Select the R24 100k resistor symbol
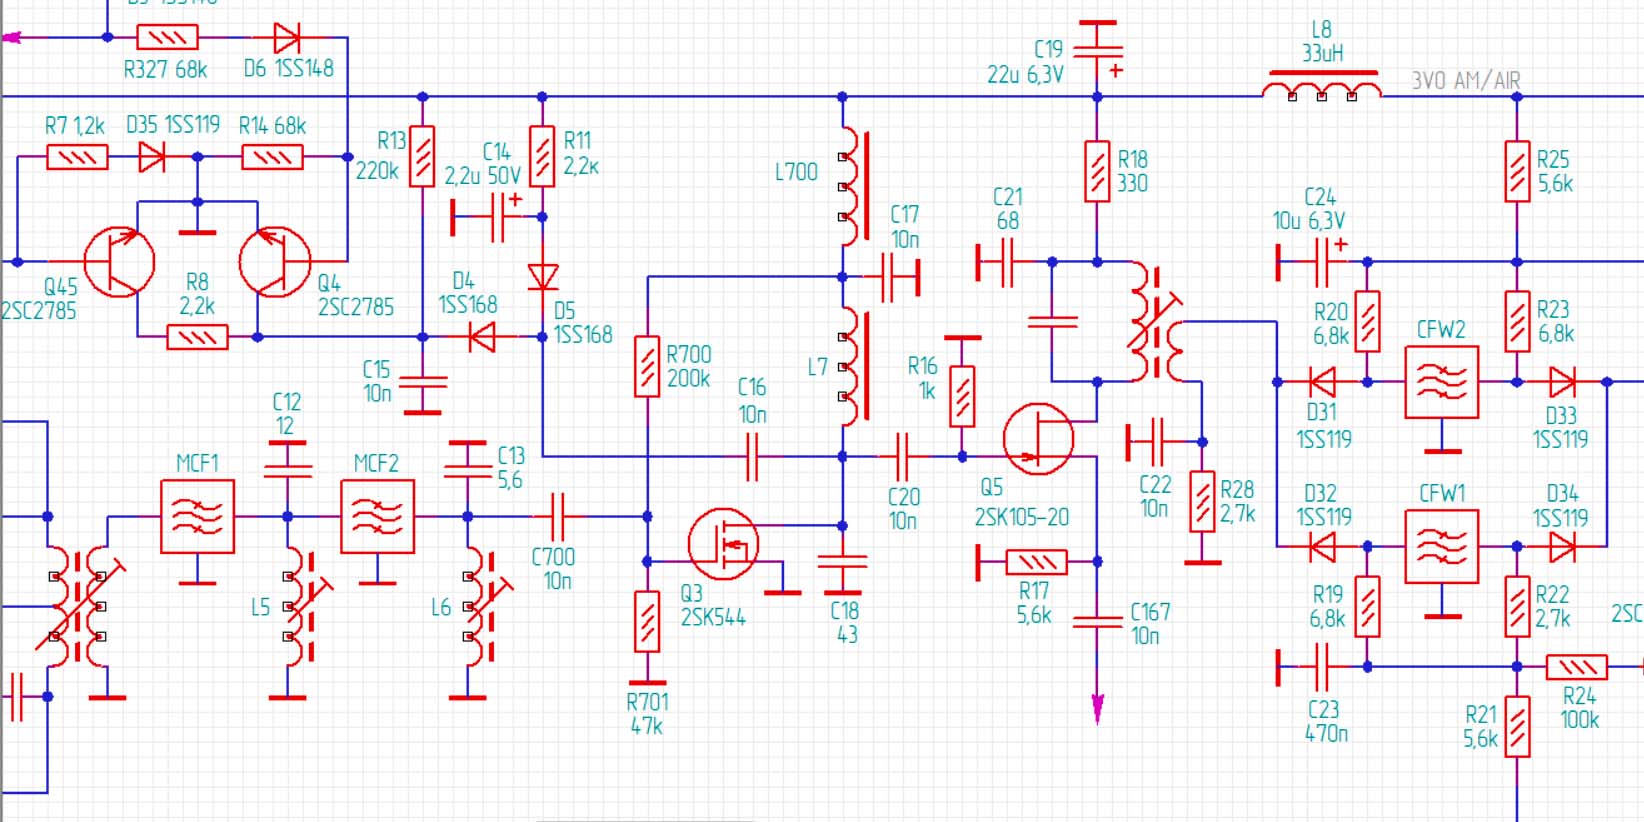Image resolution: width=1644 pixels, height=822 pixels. 1576,667
